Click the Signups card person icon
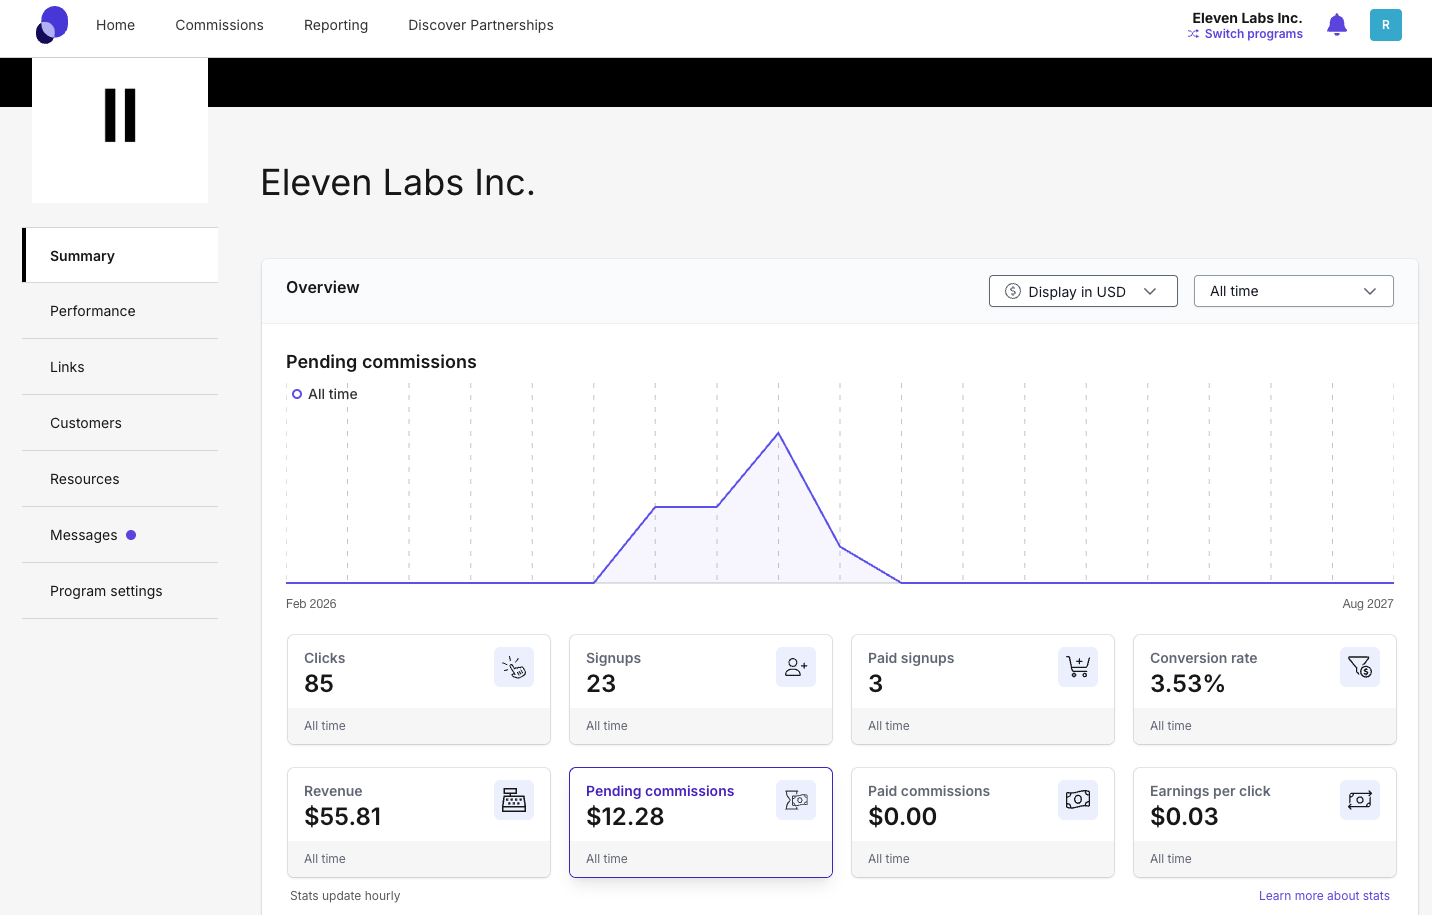This screenshot has width=1432, height=915. click(x=796, y=667)
